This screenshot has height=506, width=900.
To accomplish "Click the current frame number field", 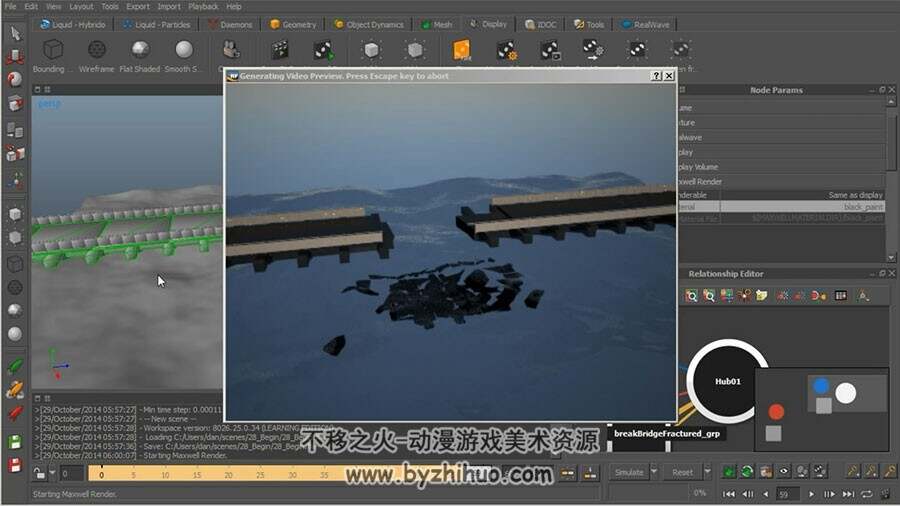I will (788, 494).
